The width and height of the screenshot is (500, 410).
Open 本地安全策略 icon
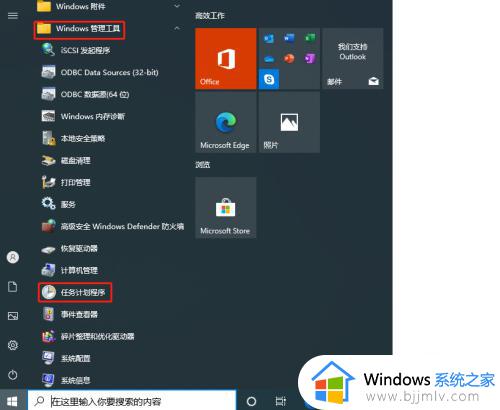coord(48,138)
